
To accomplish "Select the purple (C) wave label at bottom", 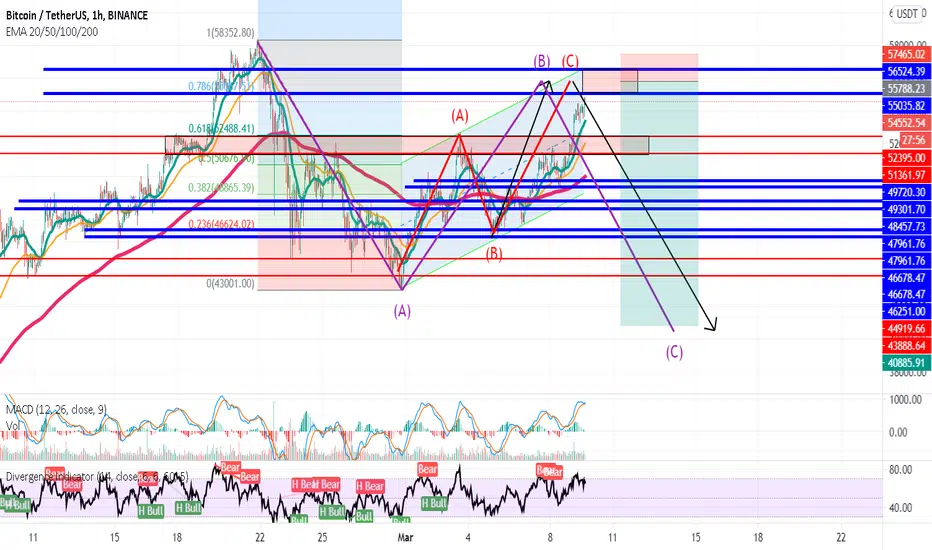I will point(674,352).
